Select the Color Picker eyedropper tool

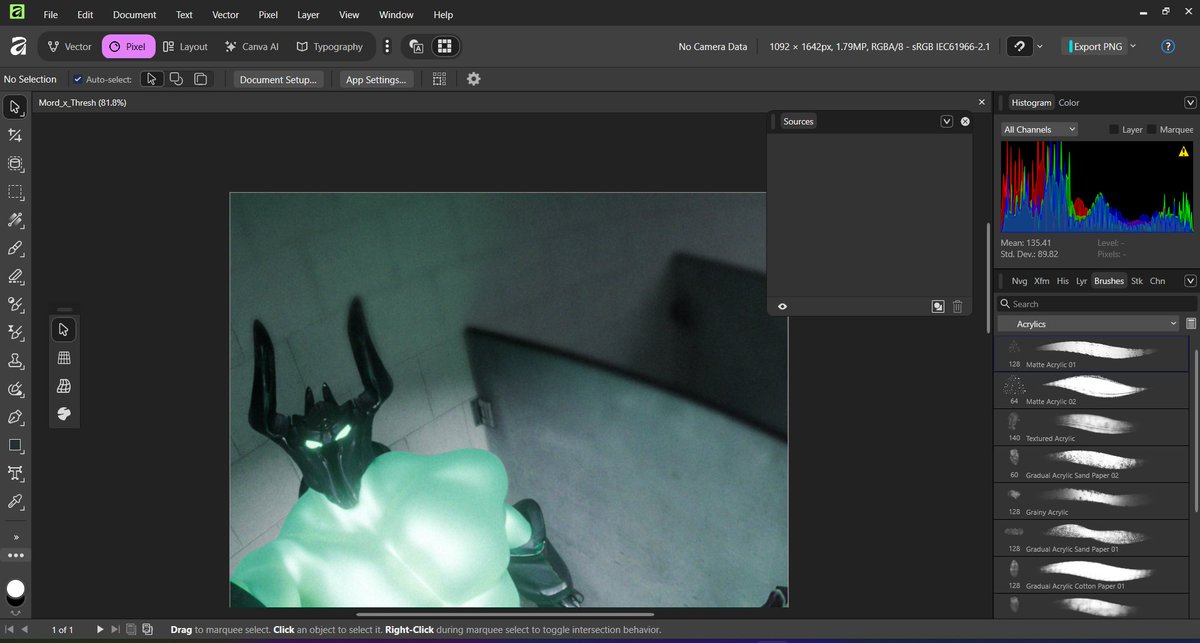point(15,500)
